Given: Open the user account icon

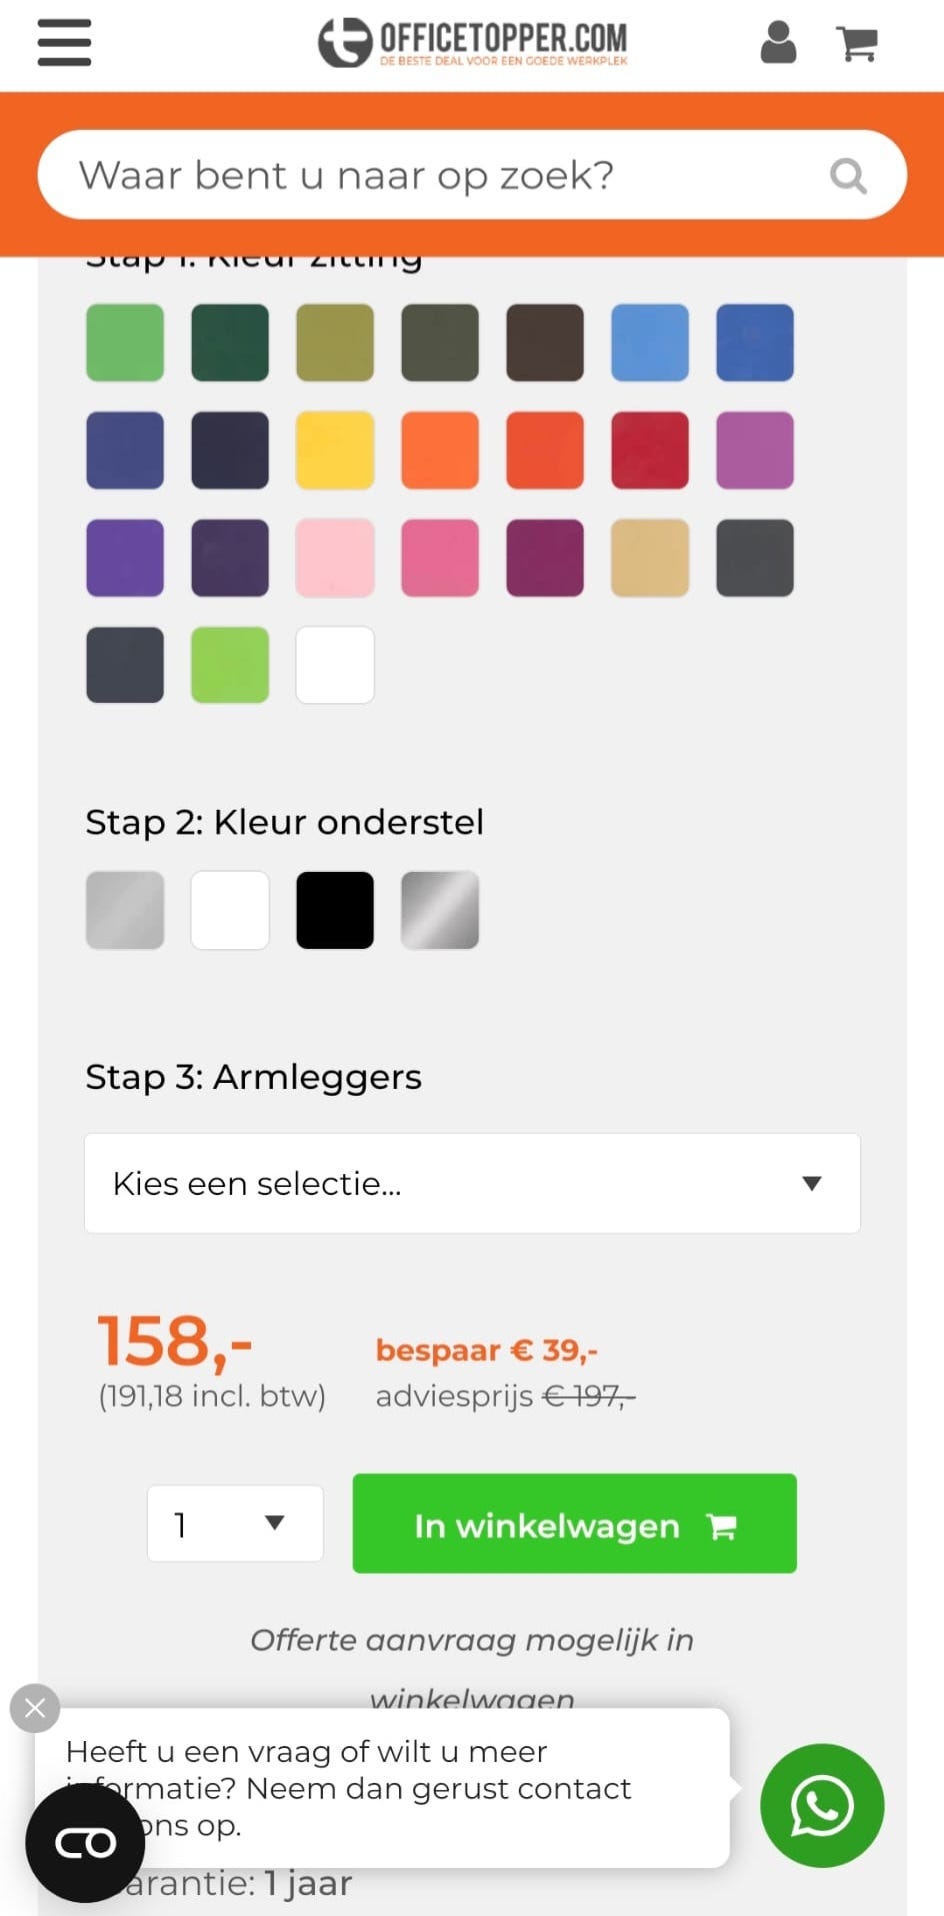Looking at the screenshot, I should (x=778, y=43).
